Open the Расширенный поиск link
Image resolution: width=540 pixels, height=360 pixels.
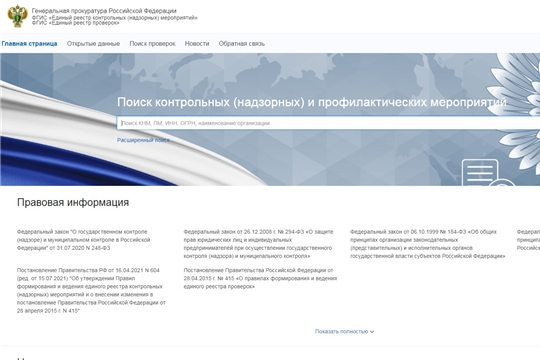[x=143, y=140]
